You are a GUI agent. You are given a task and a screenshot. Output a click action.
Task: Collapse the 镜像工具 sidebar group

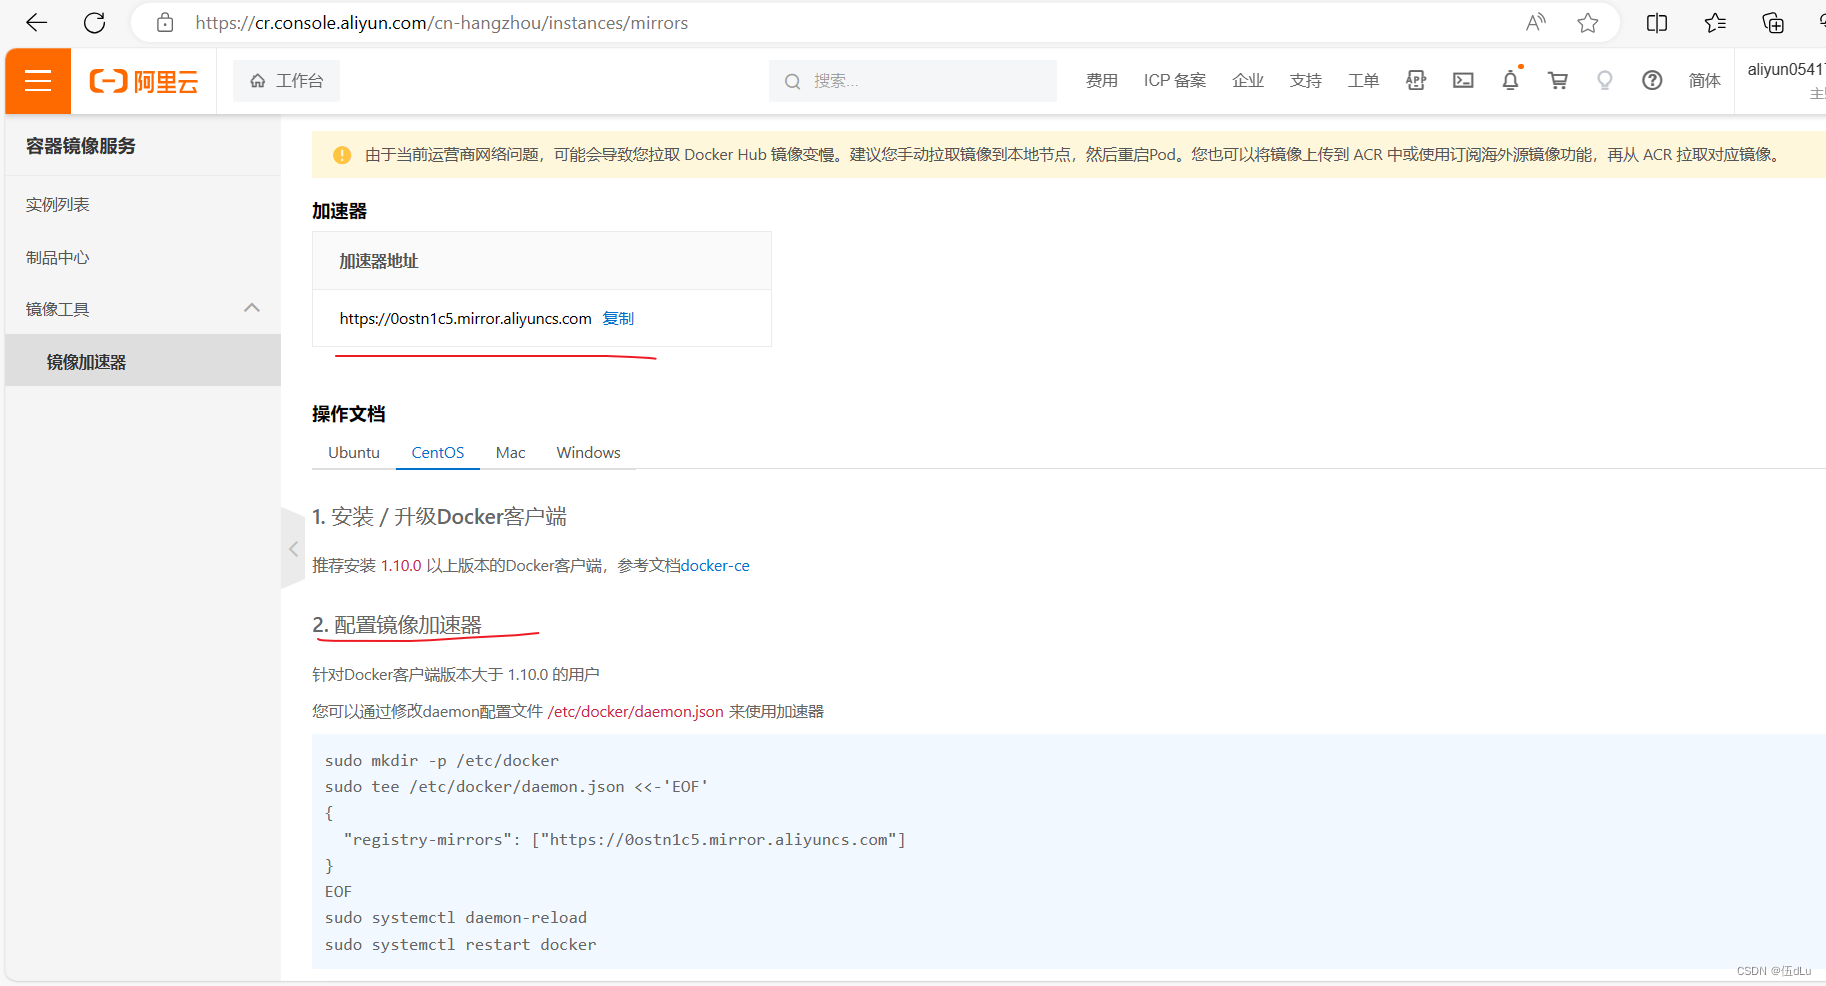(x=143, y=309)
